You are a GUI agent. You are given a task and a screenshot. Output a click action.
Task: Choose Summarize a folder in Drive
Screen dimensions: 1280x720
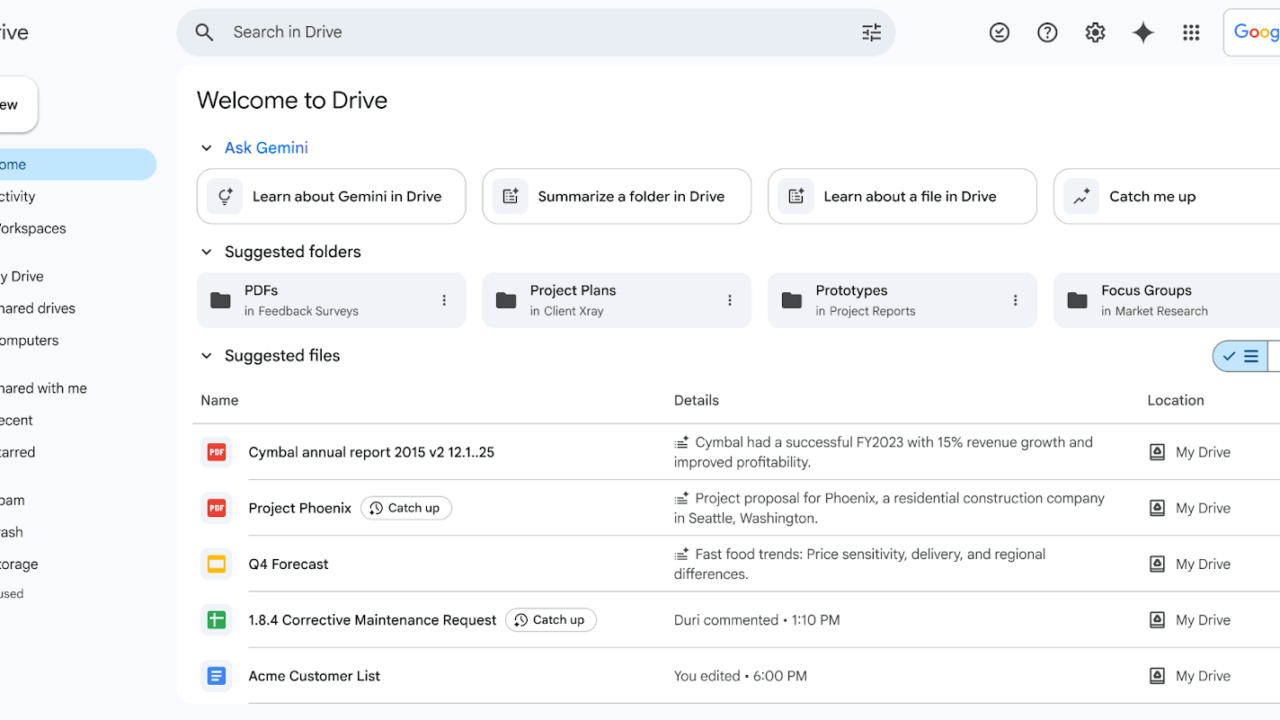pos(617,196)
